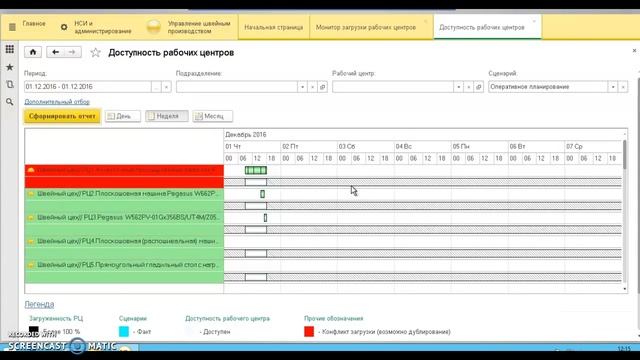Select the small load bar in РЦ3 row

265,218
